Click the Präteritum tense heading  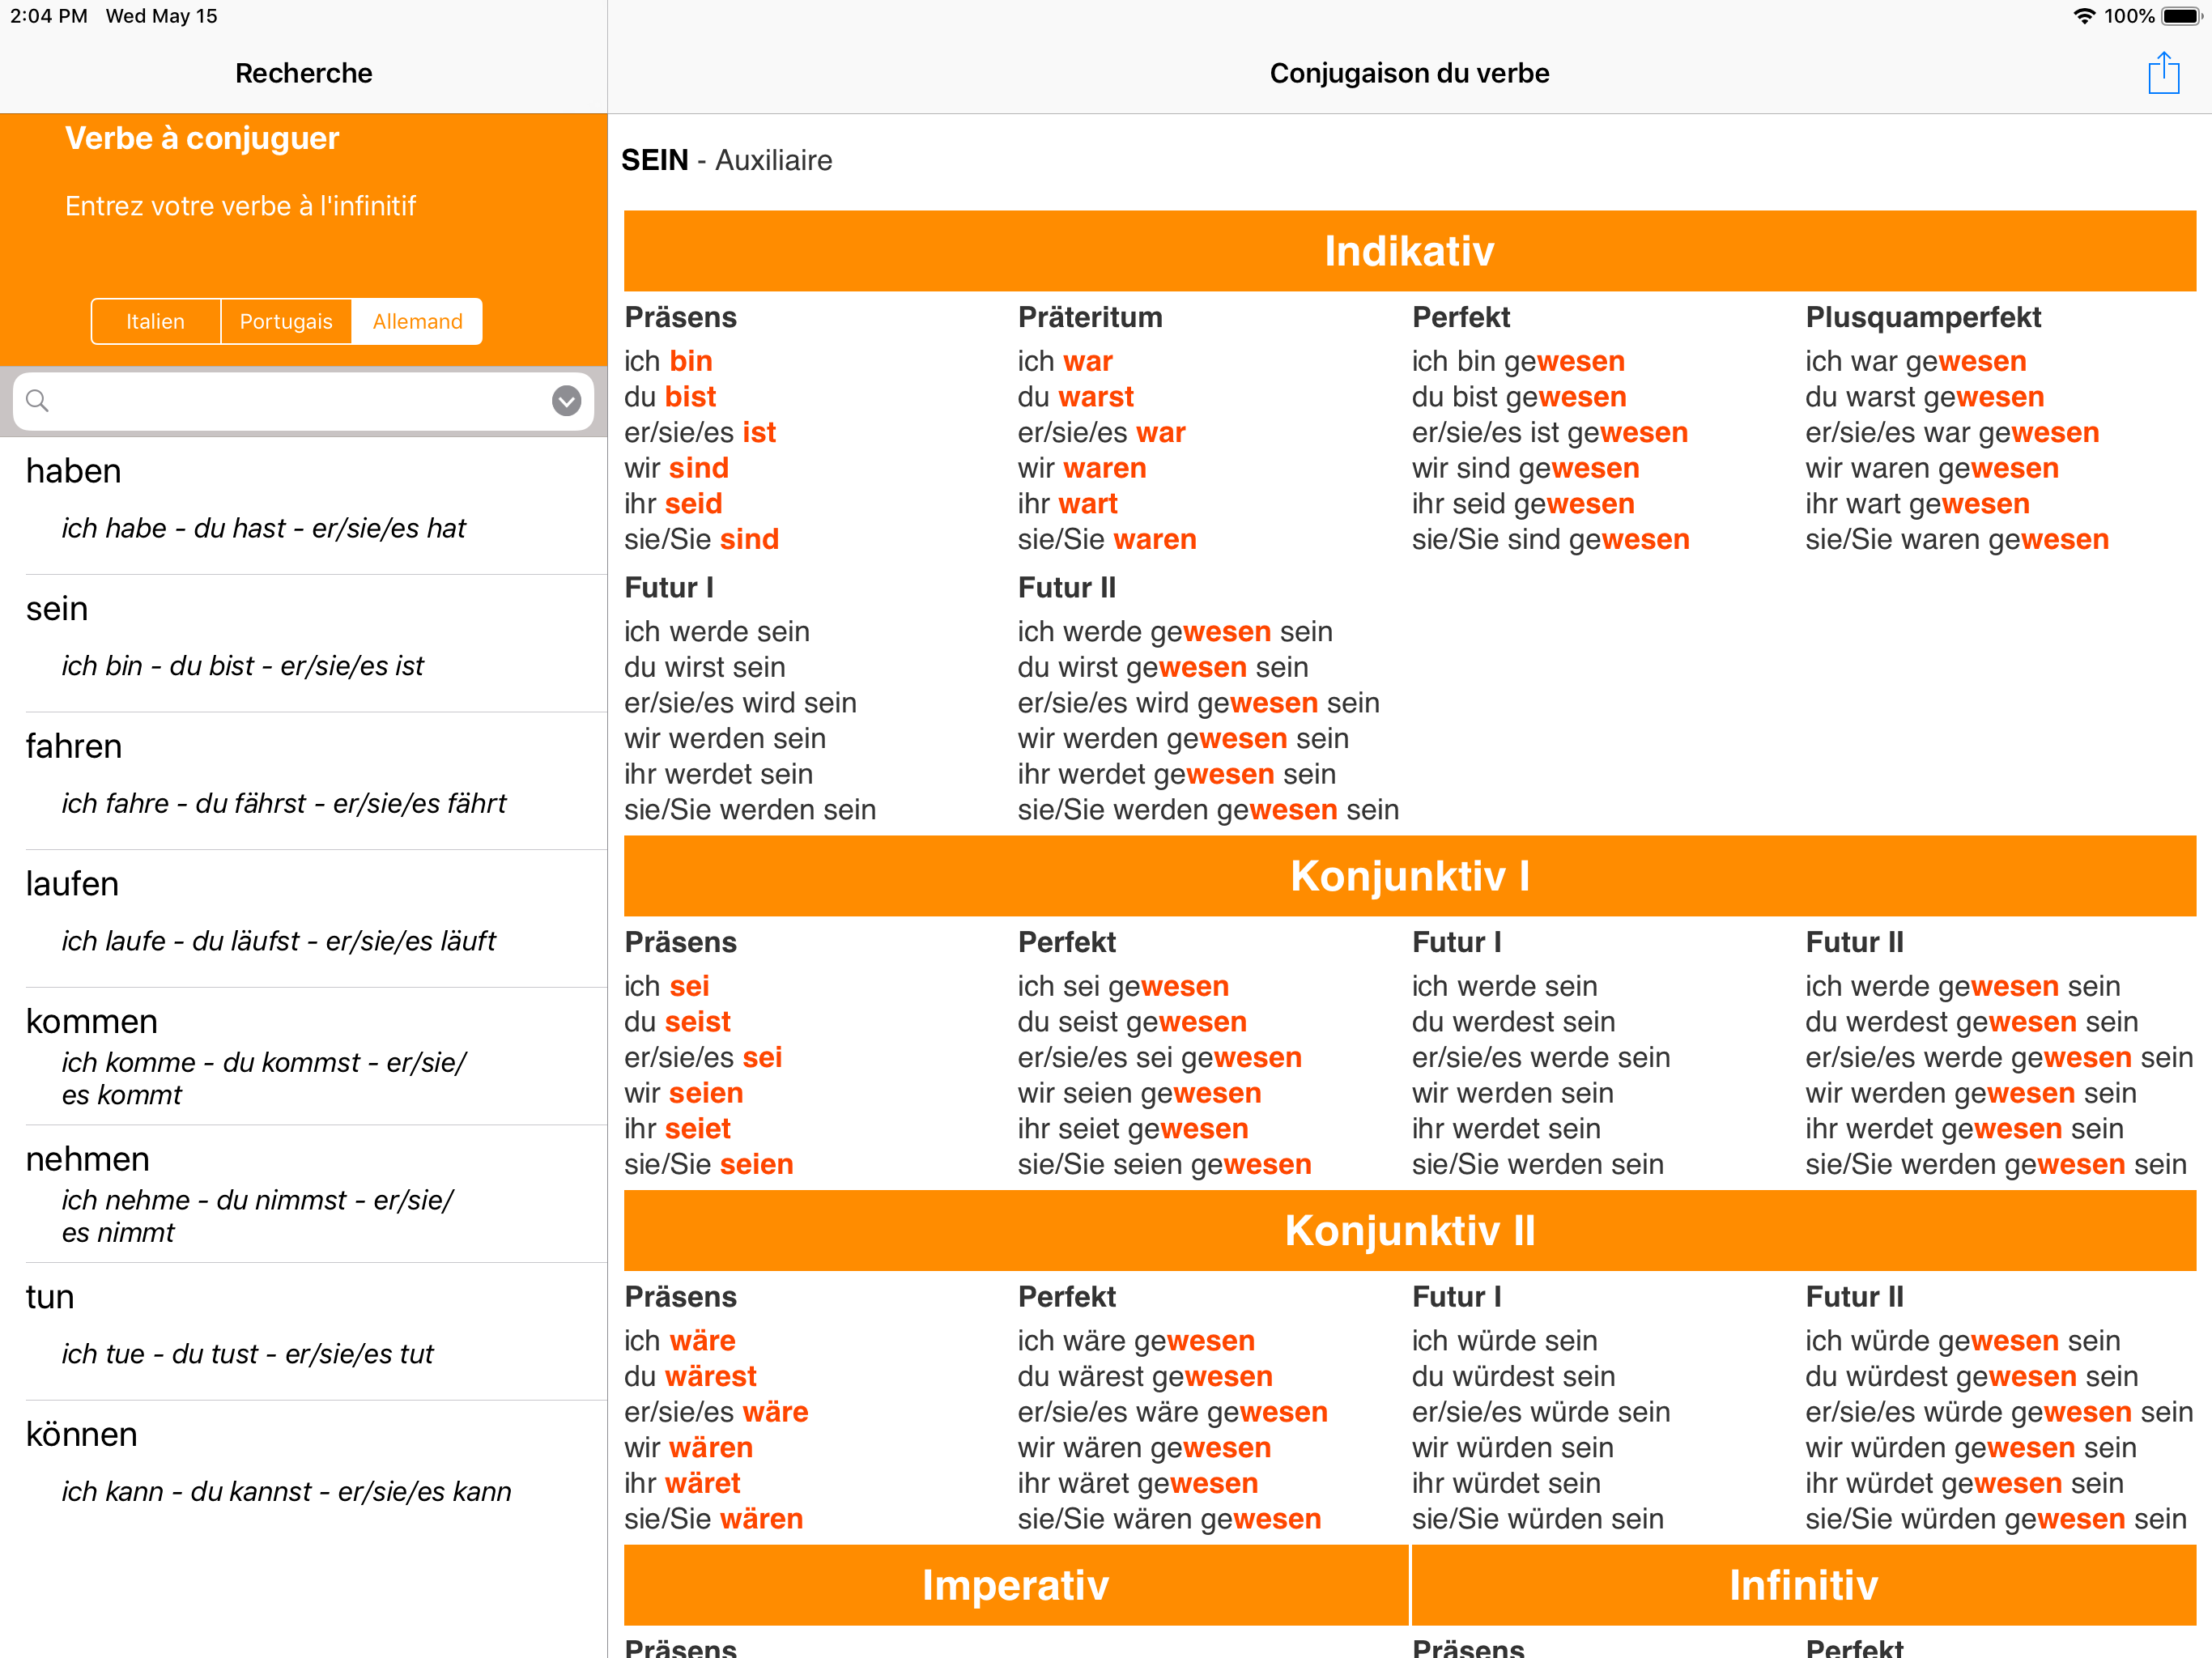tap(1090, 317)
